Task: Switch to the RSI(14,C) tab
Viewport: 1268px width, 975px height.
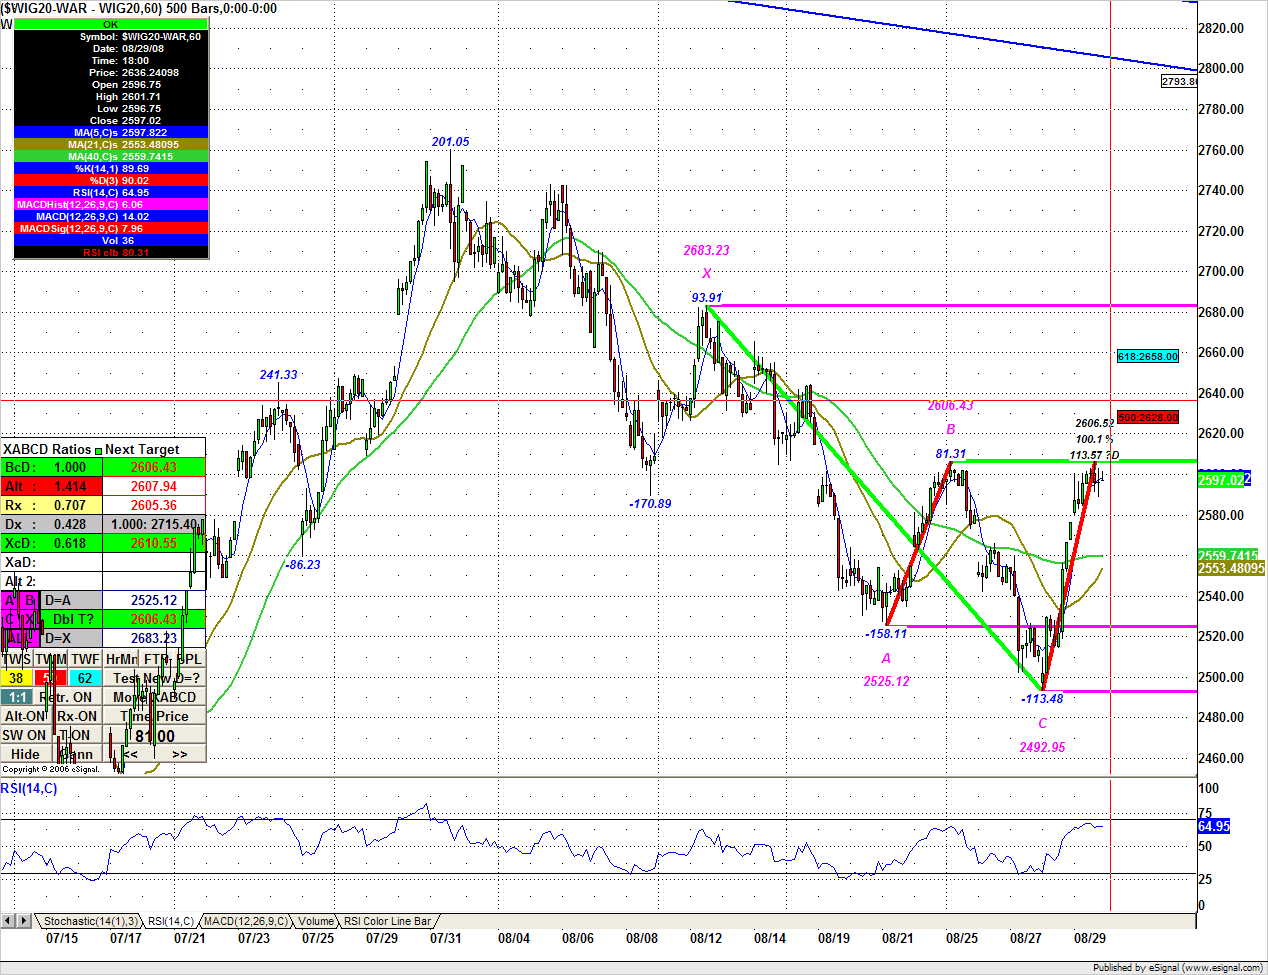Action: [171, 921]
